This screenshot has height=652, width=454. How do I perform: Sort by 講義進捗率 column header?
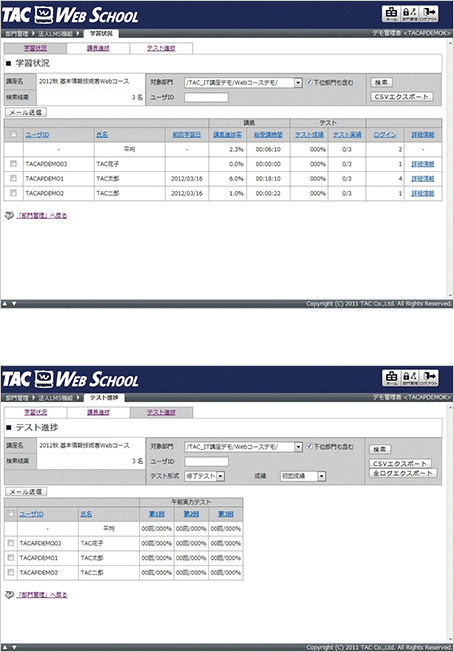click(x=227, y=135)
